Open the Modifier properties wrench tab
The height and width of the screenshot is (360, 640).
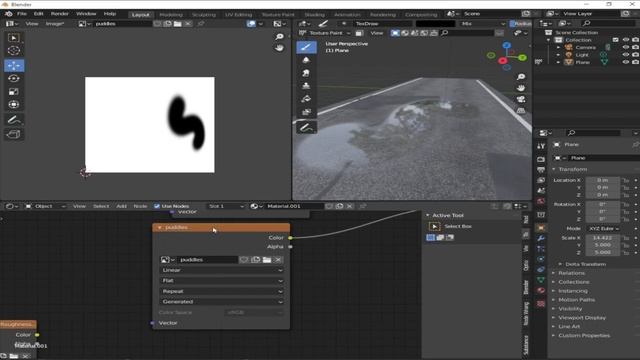(541, 238)
